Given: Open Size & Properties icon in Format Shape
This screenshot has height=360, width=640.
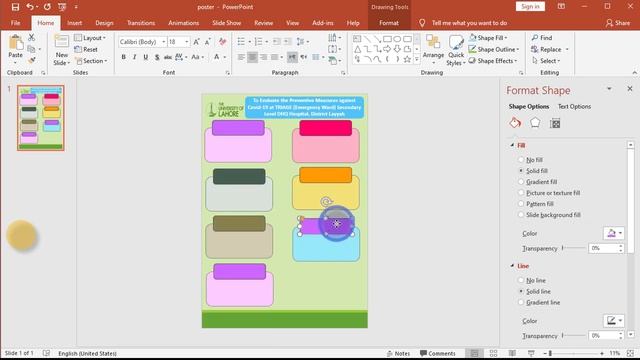Looking at the screenshot, I should click(x=555, y=123).
